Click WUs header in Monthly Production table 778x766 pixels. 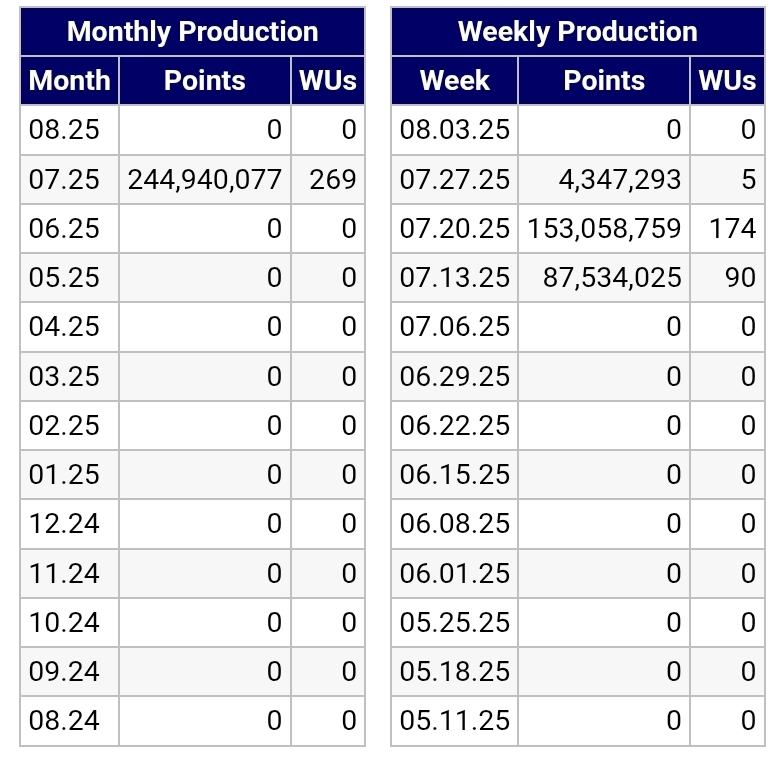coord(328,81)
